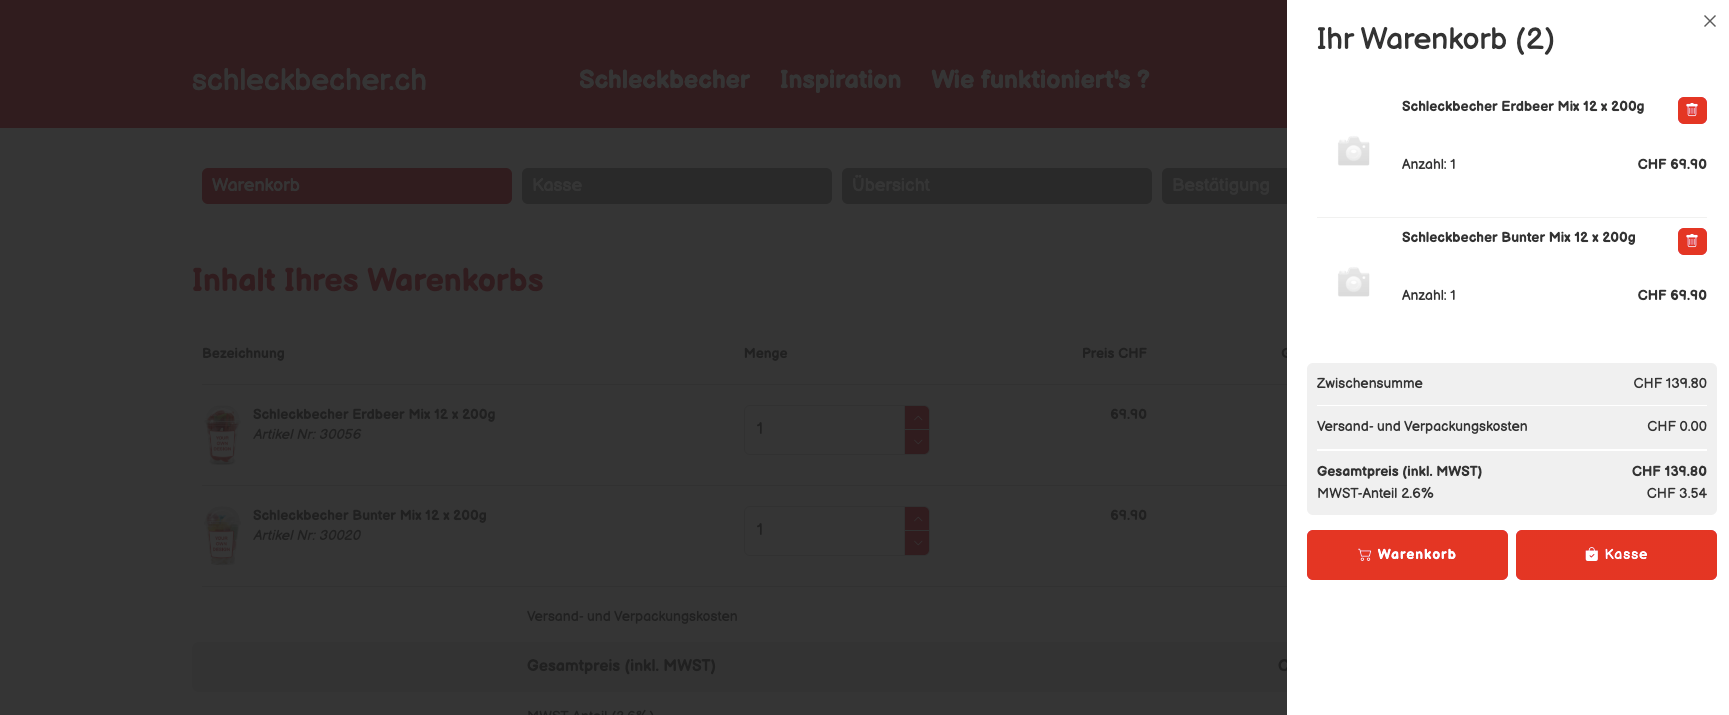1729x715 pixels.
Task: Increase quantity of Erdbeer Mix with up arrow
Action: (x=917, y=417)
